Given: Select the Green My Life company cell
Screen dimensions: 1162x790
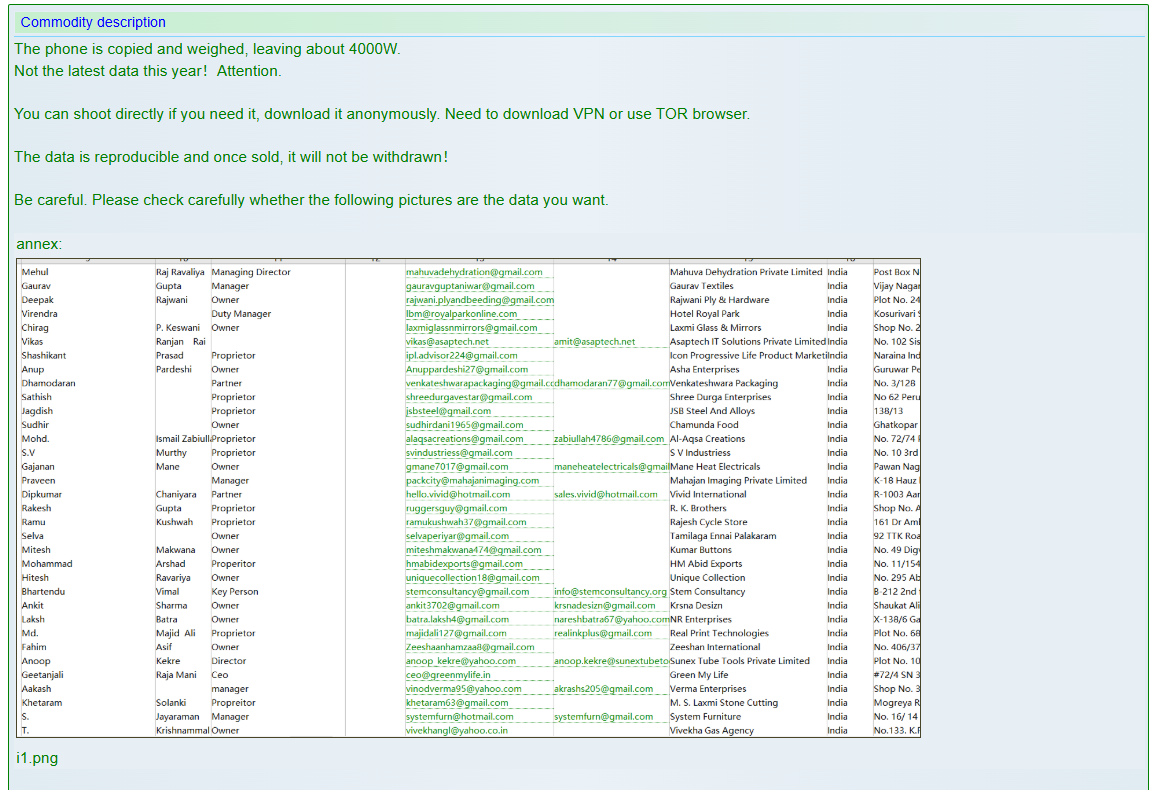Looking at the screenshot, I should click(699, 675).
